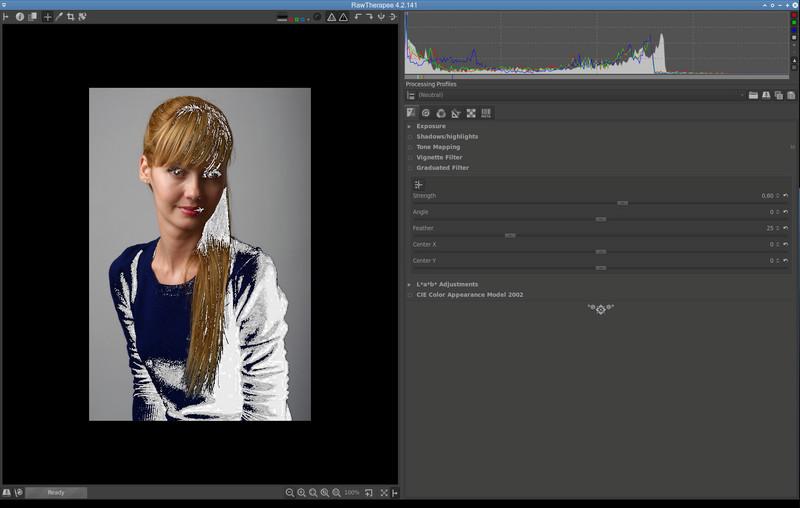Reset the Center Y value
Screen dimensions: 800x508
click(x=786, y=261)
